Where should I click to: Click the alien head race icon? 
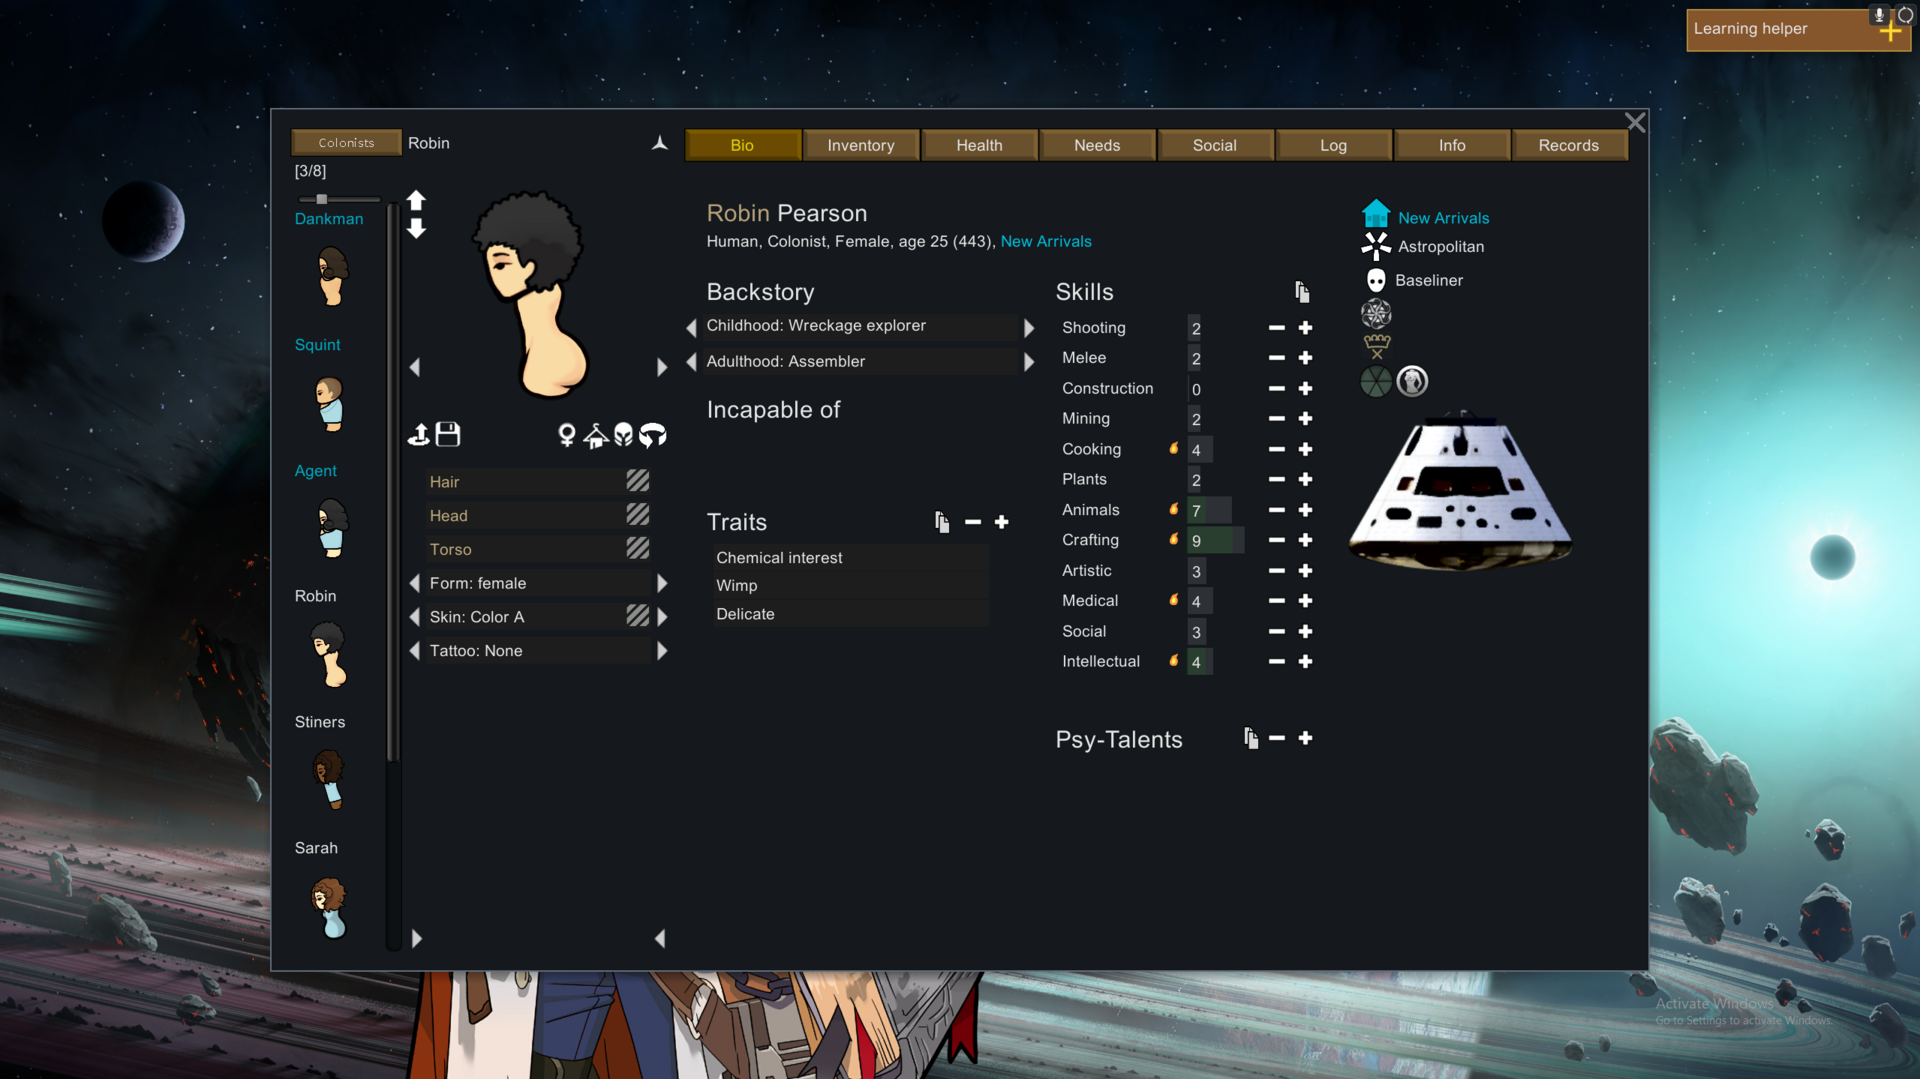pyautogui.click(x=624, y=435)
